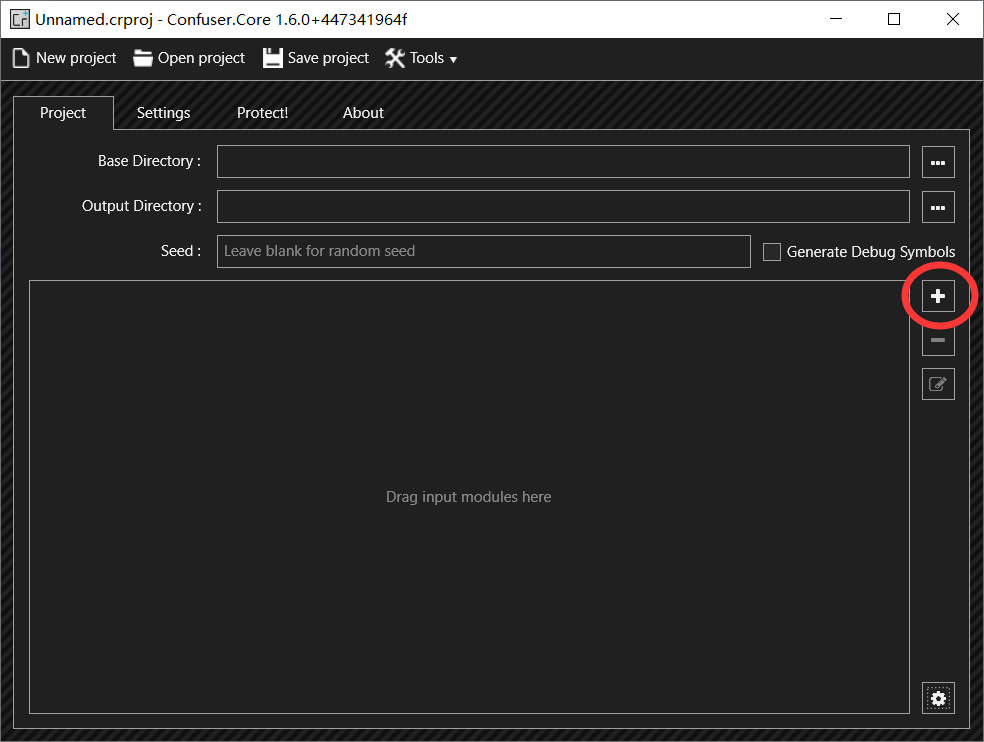984x742 pixels.
Task: Minimize the Confuser.Core window
Action: pos(836,19)
